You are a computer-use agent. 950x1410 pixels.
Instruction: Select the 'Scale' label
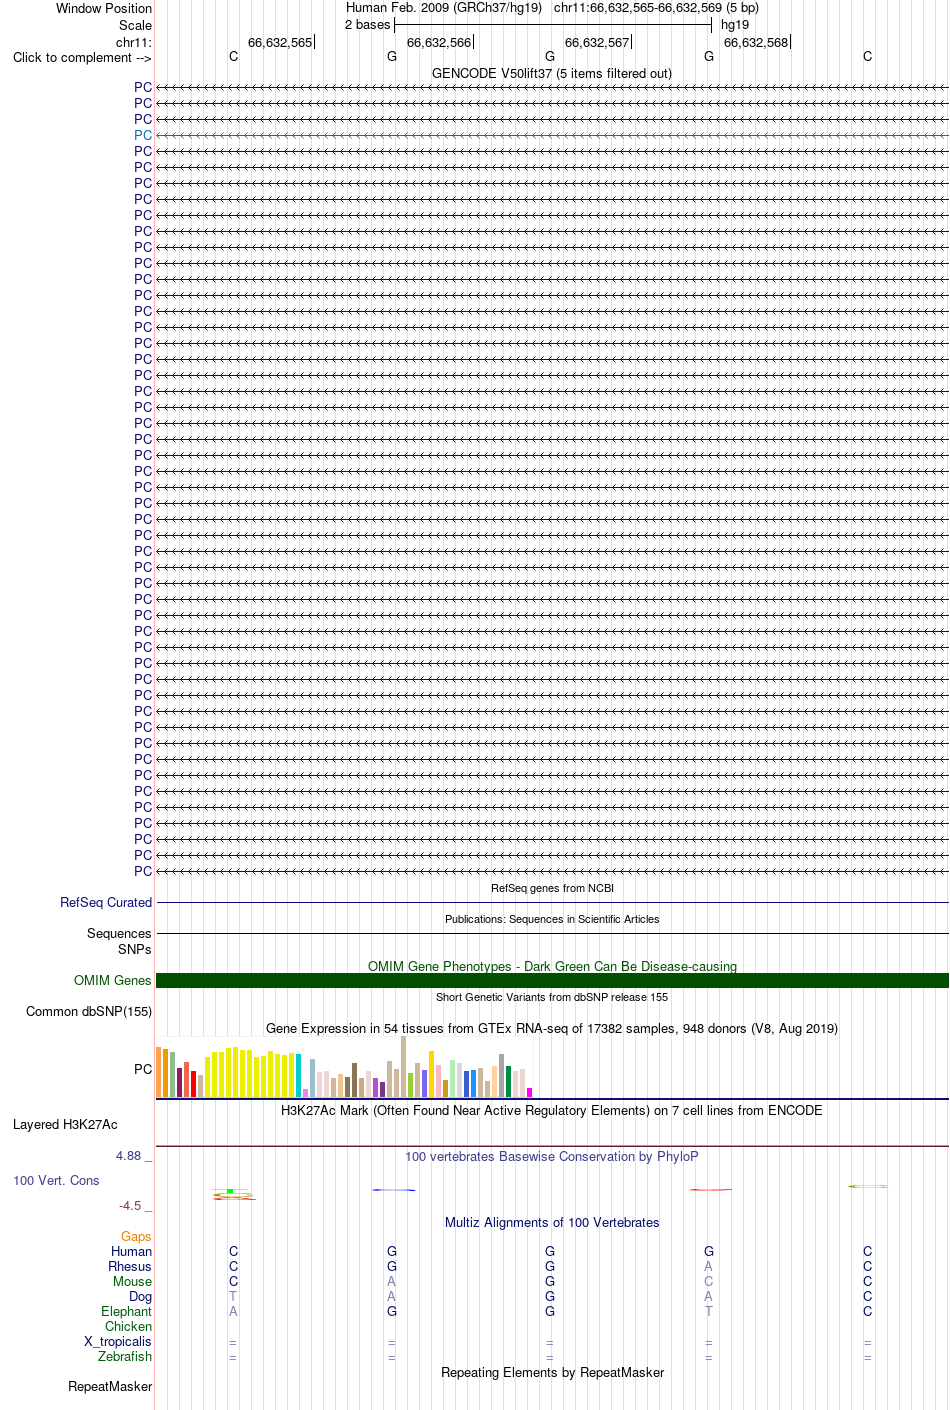click(135, 25)
